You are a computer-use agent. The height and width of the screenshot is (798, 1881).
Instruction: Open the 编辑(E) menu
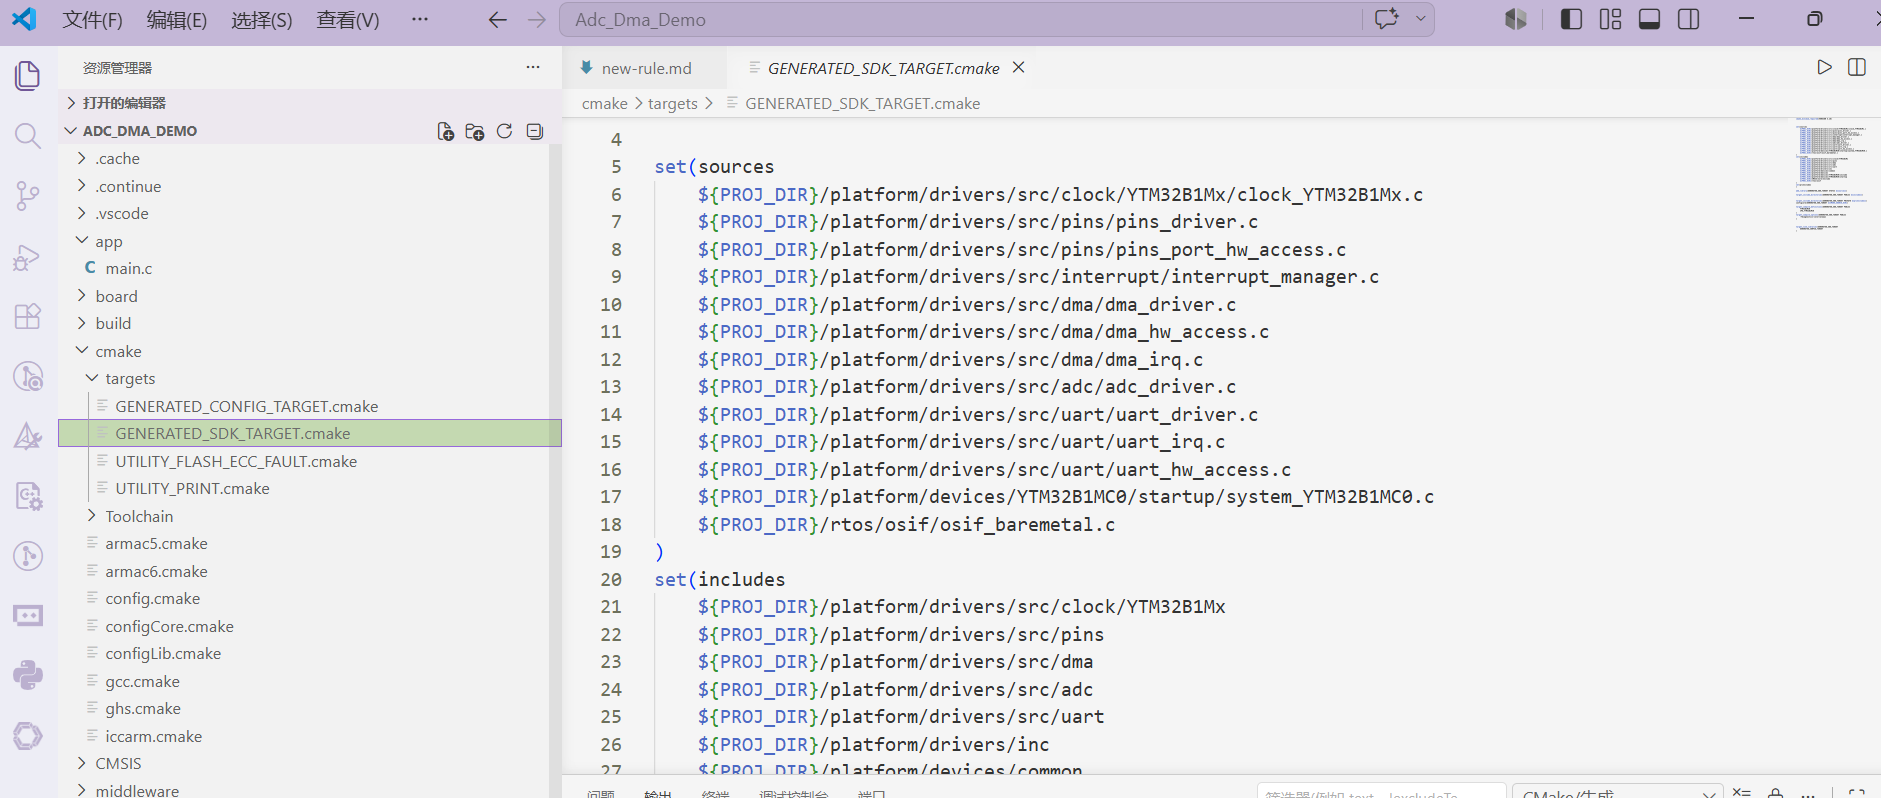point(177,20)
